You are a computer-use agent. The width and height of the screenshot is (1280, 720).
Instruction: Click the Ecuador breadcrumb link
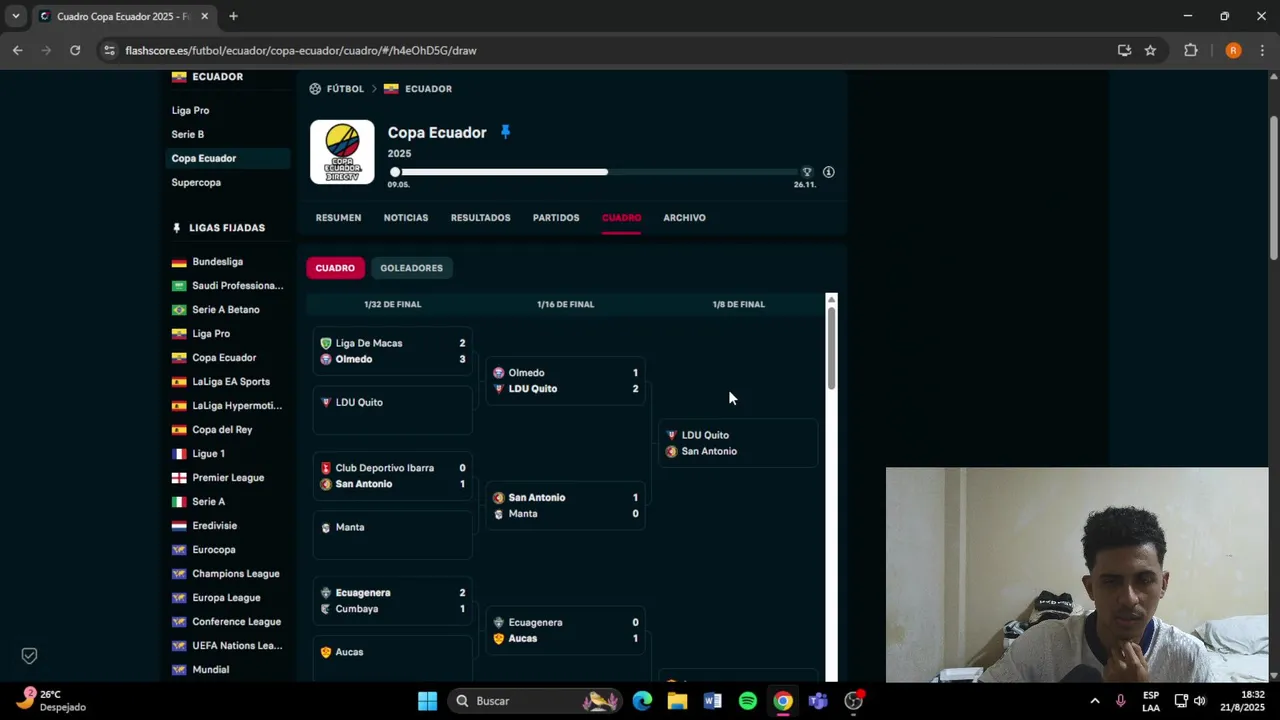[x=428, y=89]
